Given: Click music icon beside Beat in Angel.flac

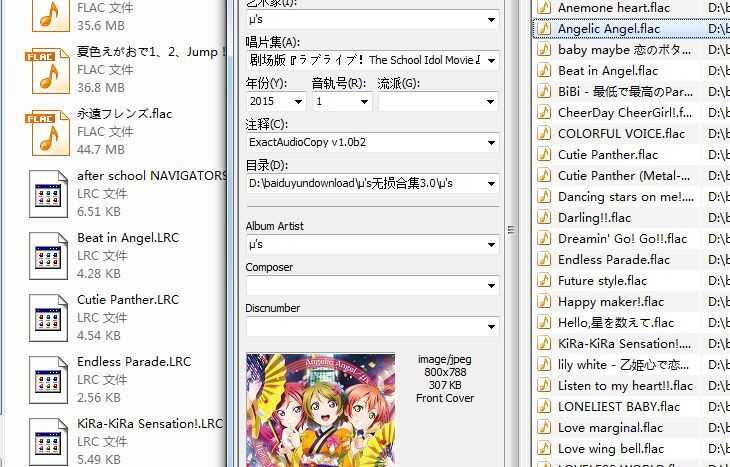Looking at the screenshot, I should click(x=544, y=70).
